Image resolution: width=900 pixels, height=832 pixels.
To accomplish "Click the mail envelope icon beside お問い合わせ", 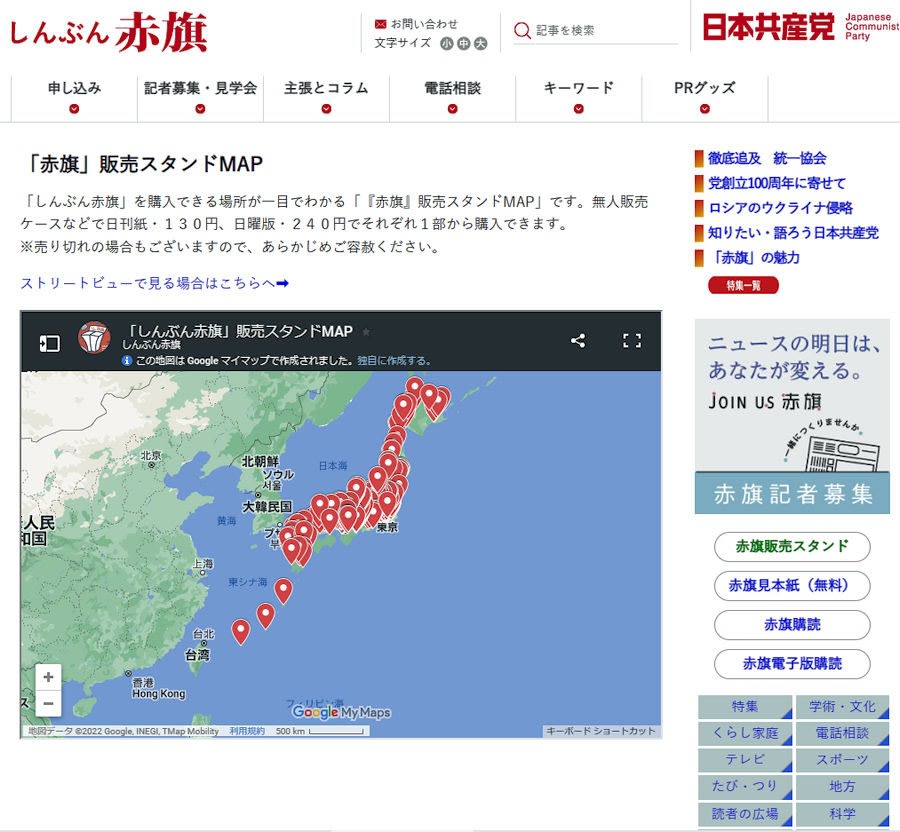I will (x=380, y=24).
